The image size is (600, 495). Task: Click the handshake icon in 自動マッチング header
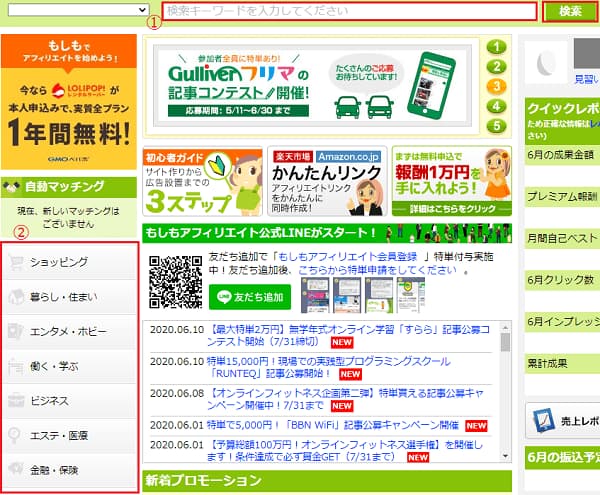[x=11, y=187]
